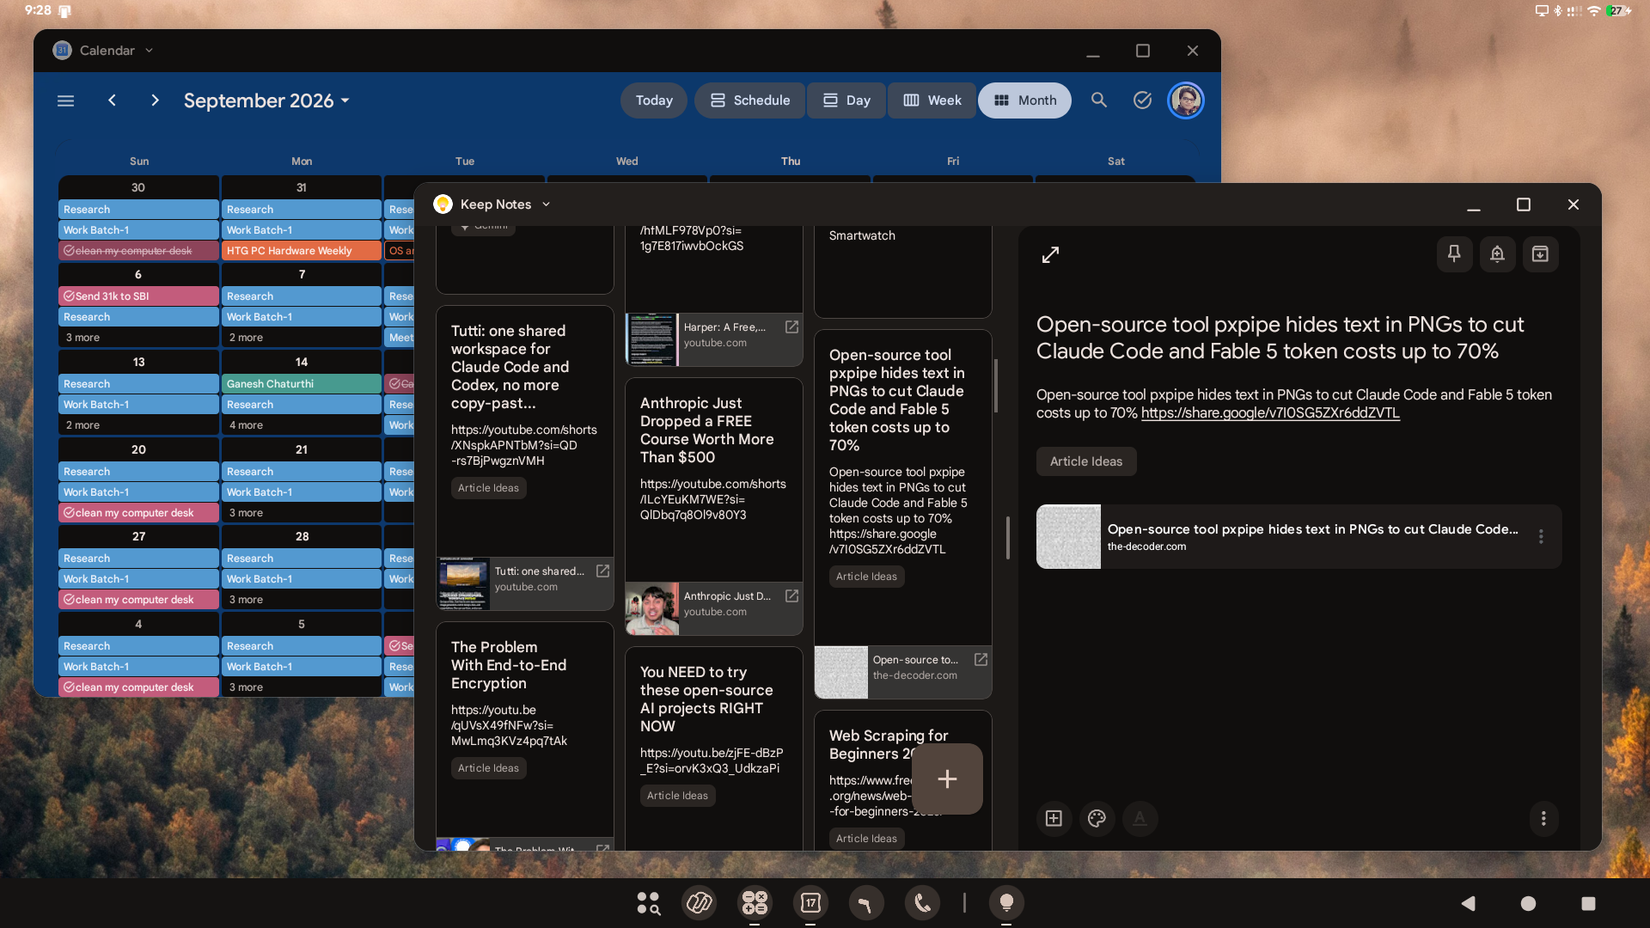
Task: Open Tutti: one shared link externally
Action: coord(602,571)
